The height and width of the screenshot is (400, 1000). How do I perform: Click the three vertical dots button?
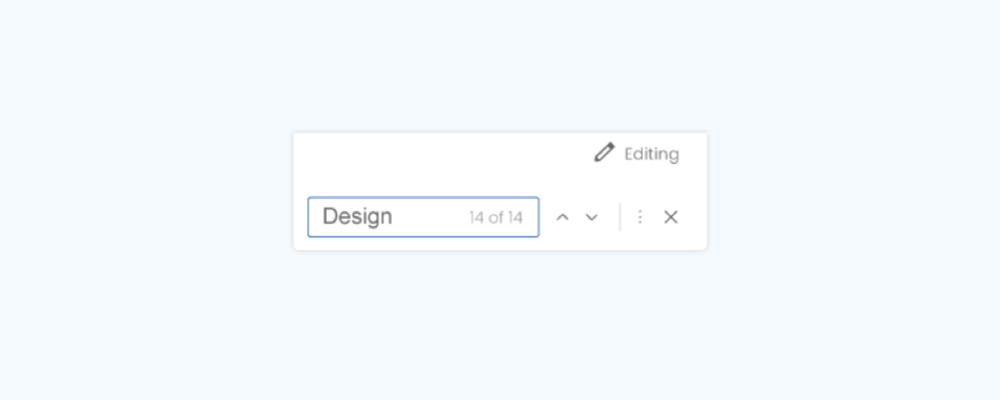[640, 217]
